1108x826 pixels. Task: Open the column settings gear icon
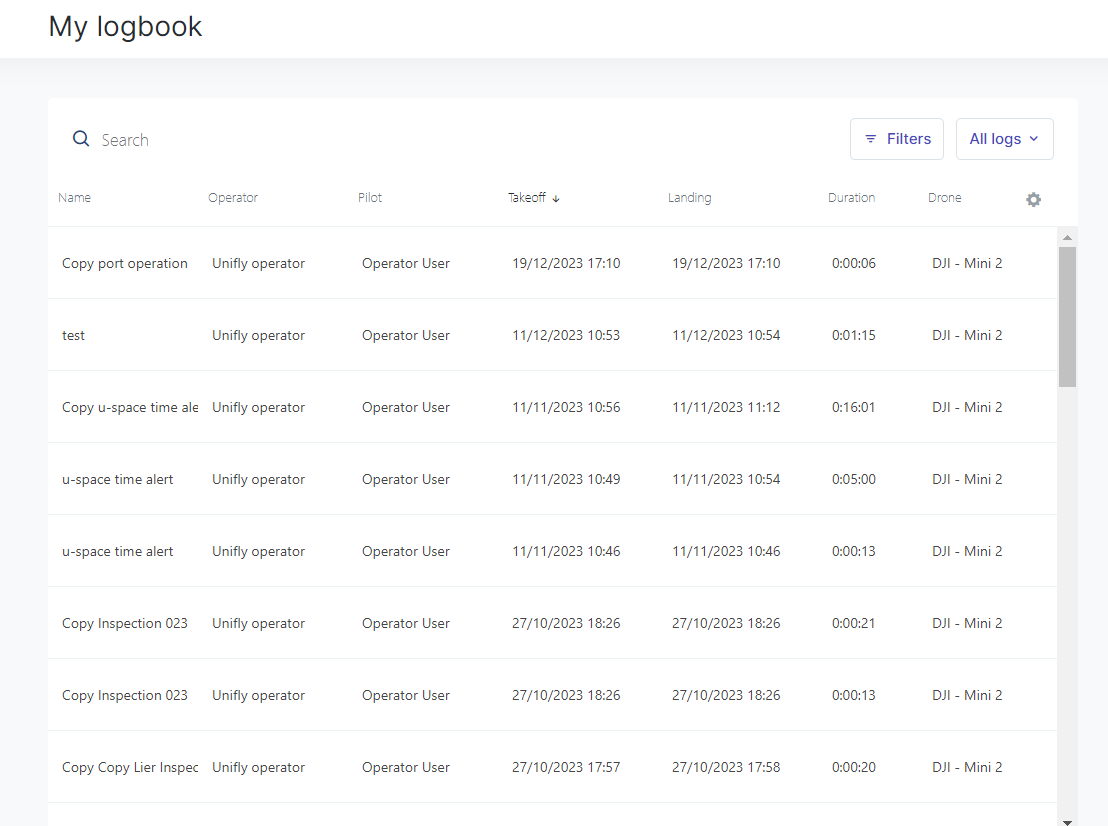[x=1033, y=199]
